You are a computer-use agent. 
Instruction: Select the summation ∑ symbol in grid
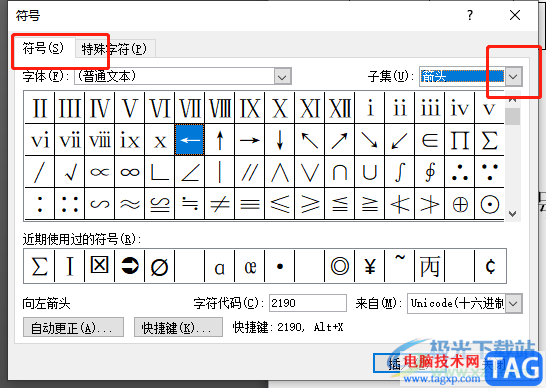click(x=489, y=140)
